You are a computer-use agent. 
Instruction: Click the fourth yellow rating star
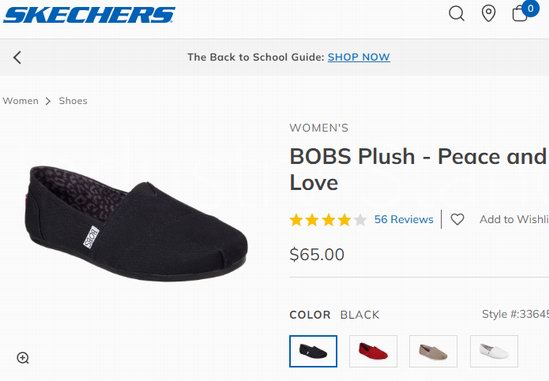345,220
